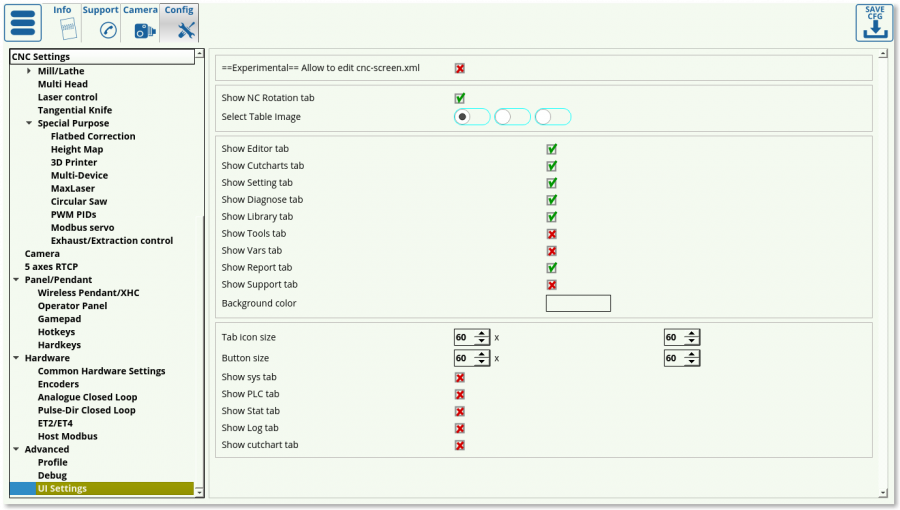The height and width of the screenshot is (510, 900).
Task: Open the Config tab
Action: click(x=179, y=22)
